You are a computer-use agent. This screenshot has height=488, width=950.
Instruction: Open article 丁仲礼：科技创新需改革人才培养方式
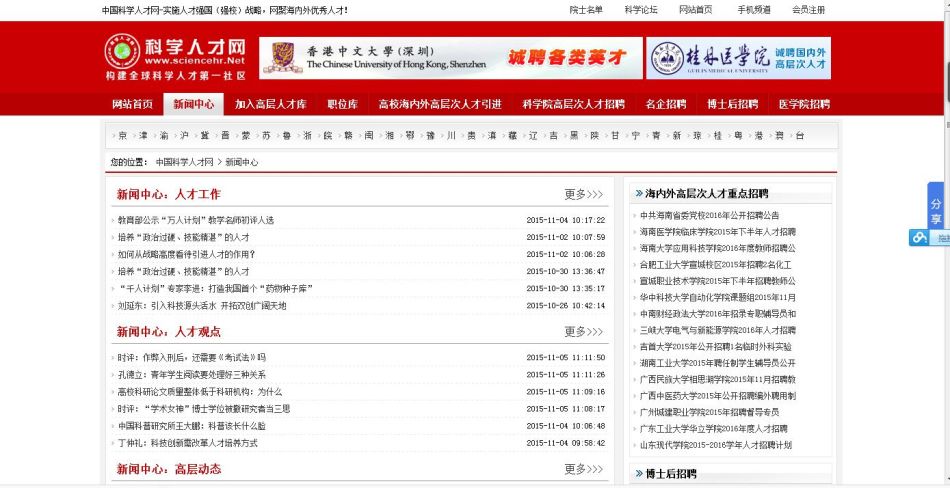point(187,443)
